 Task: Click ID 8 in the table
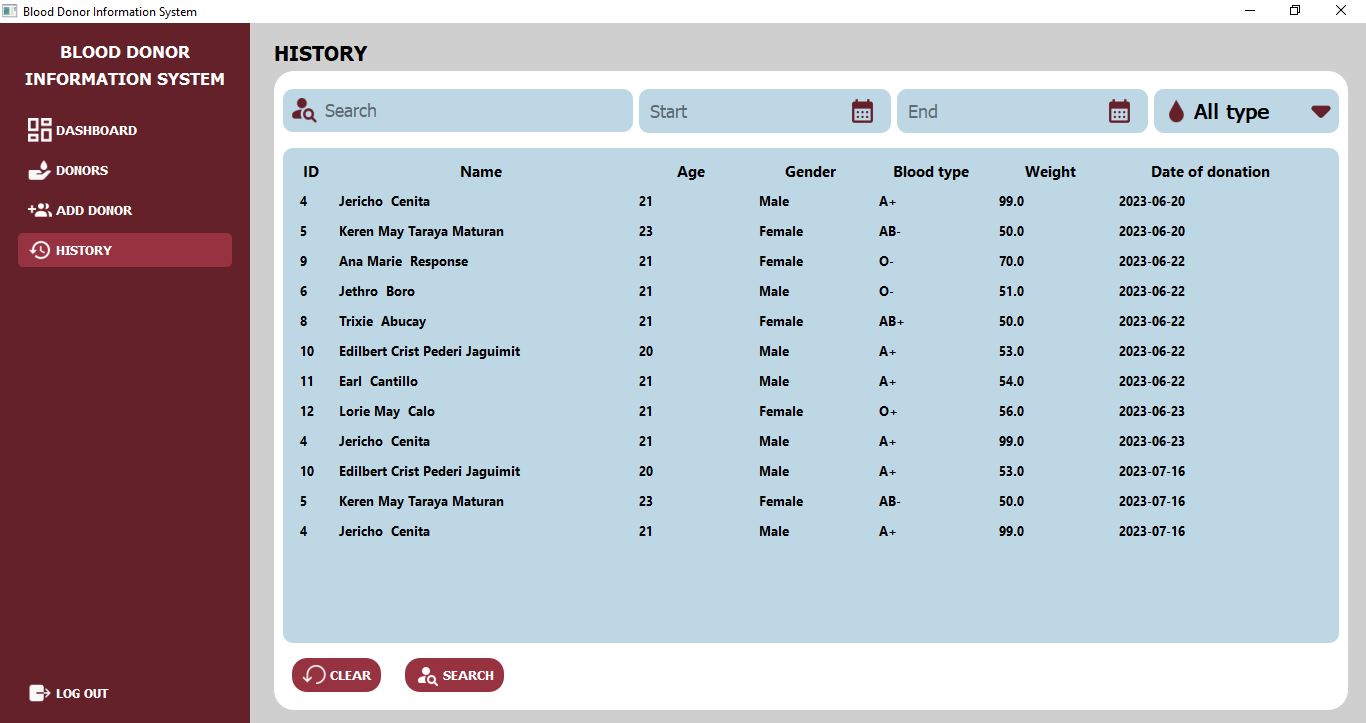[303, 321]
